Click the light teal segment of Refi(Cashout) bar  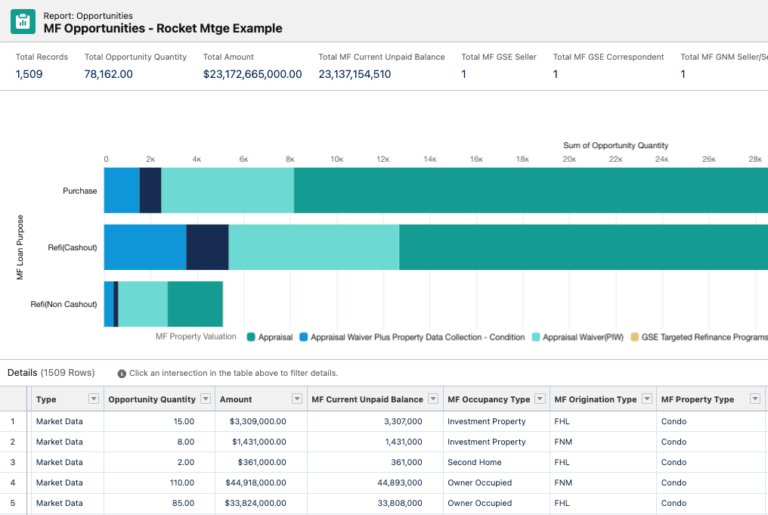pos(314,247)
